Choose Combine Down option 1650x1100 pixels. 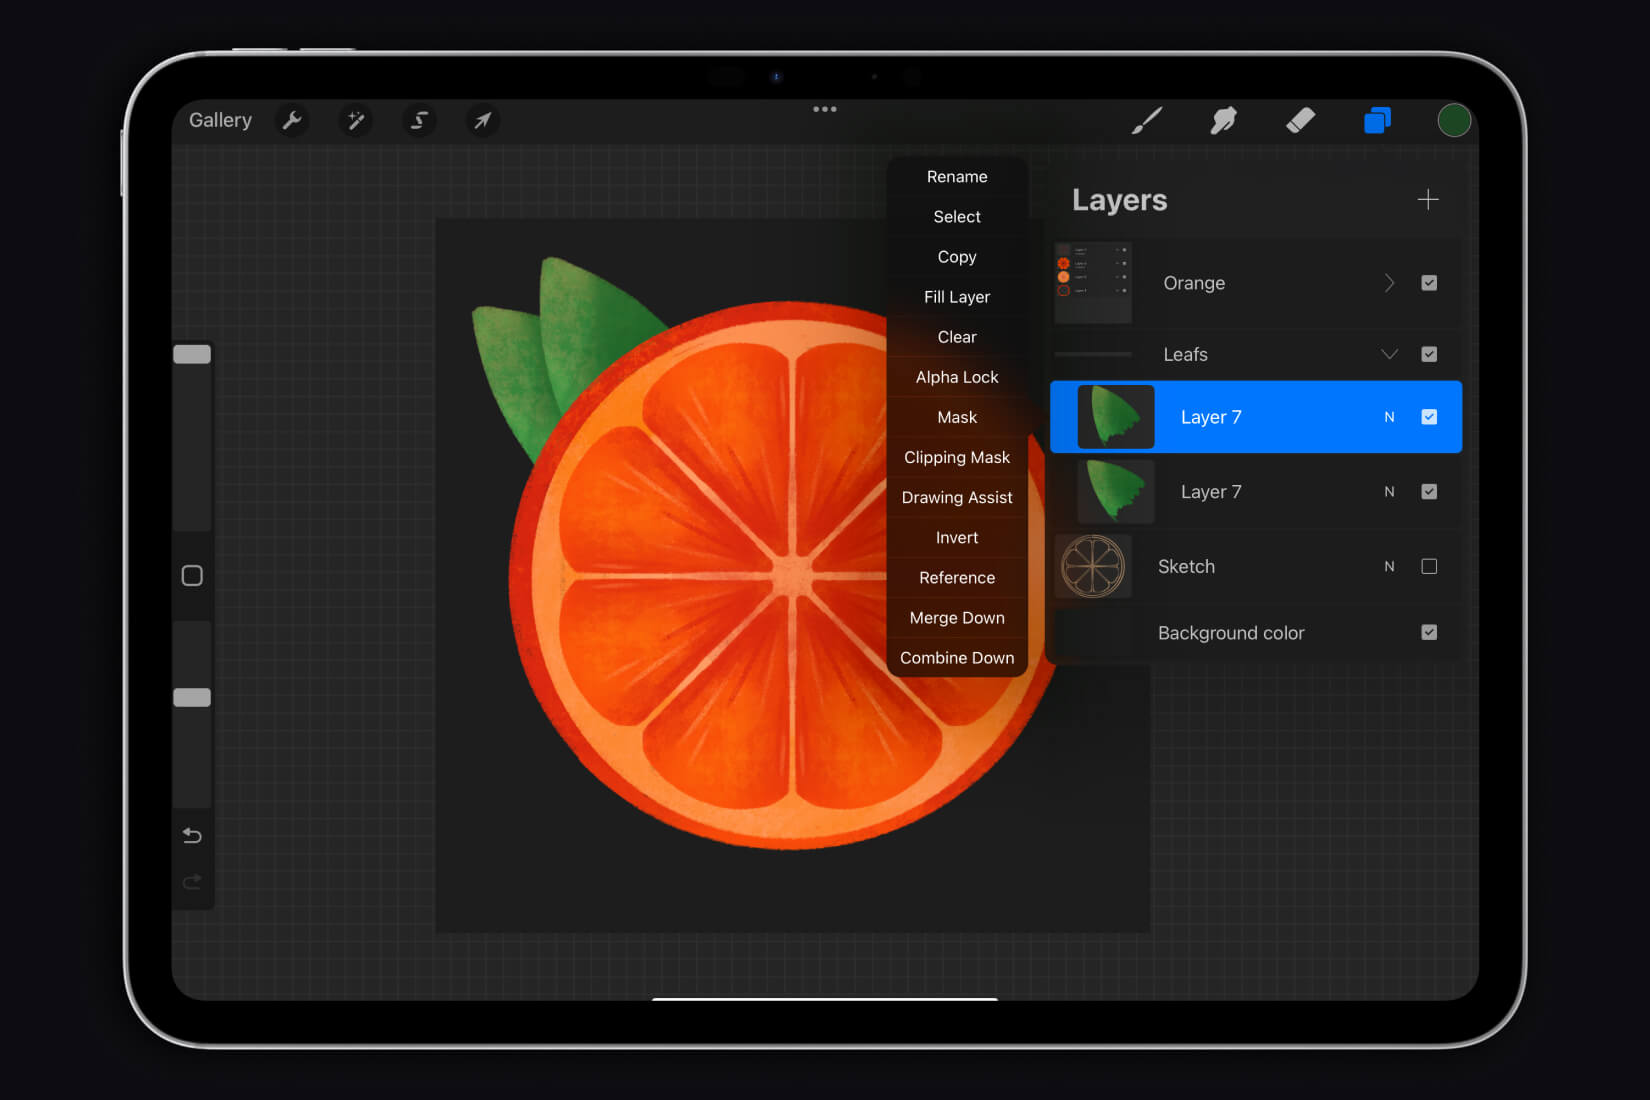point(957,657)
